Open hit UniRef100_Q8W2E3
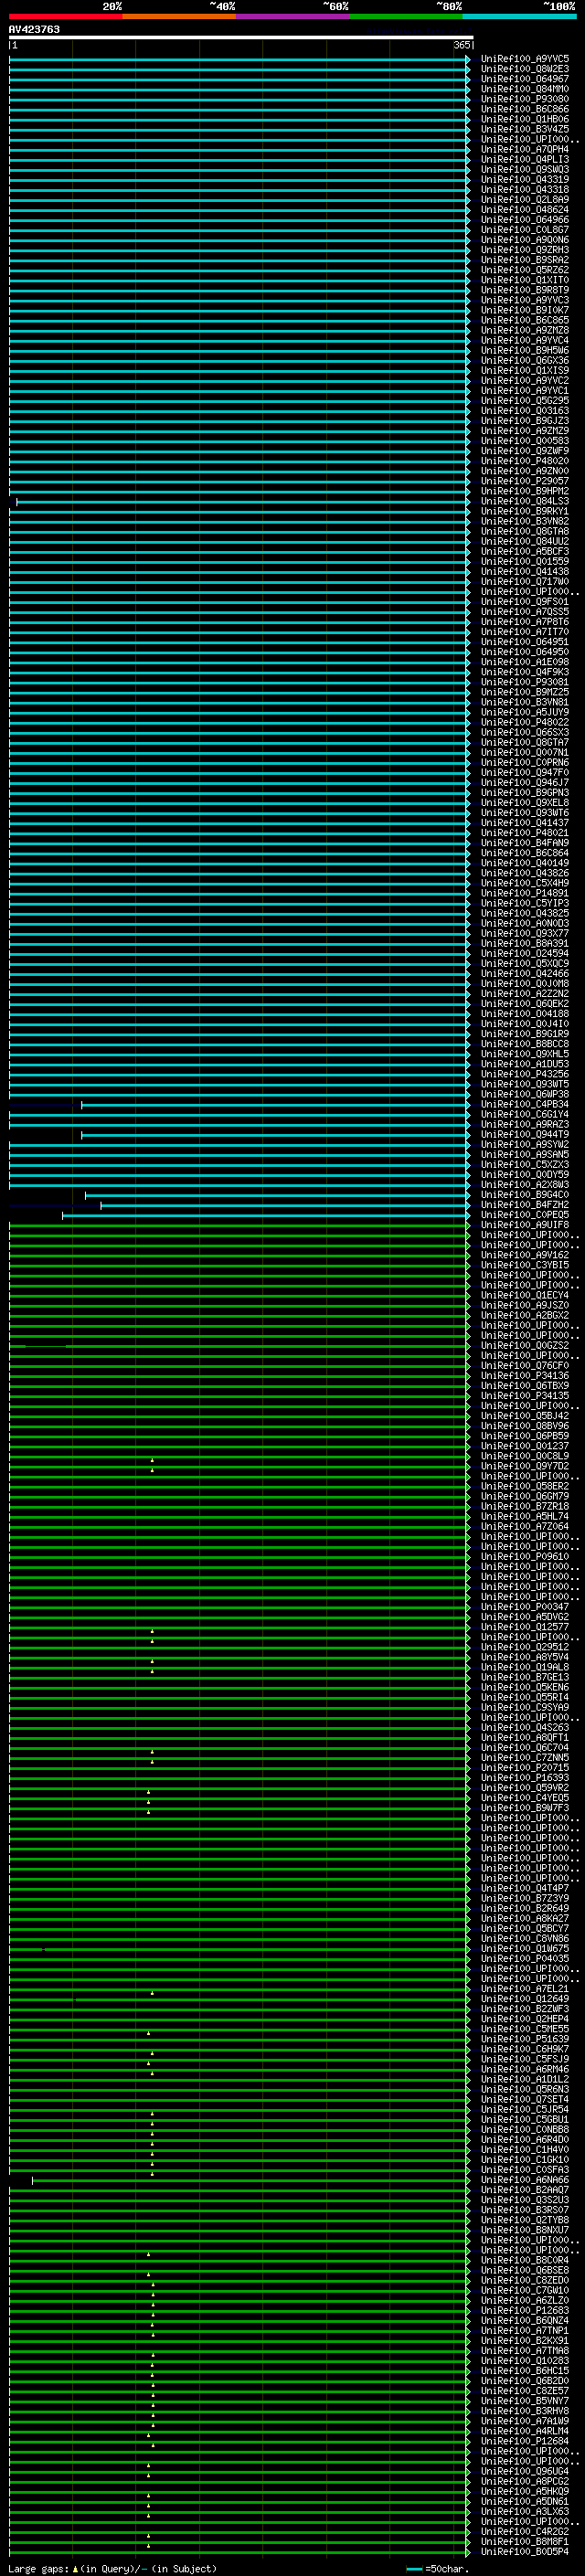 pyautogui.click(x=525, y=69)
